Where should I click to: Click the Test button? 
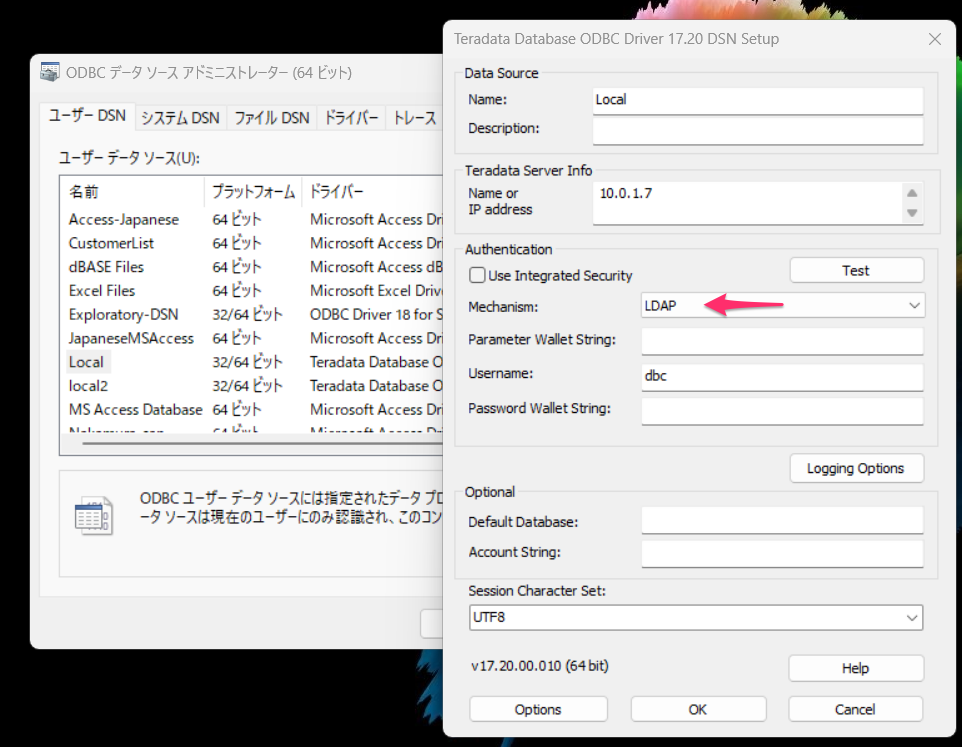(856, 270)
